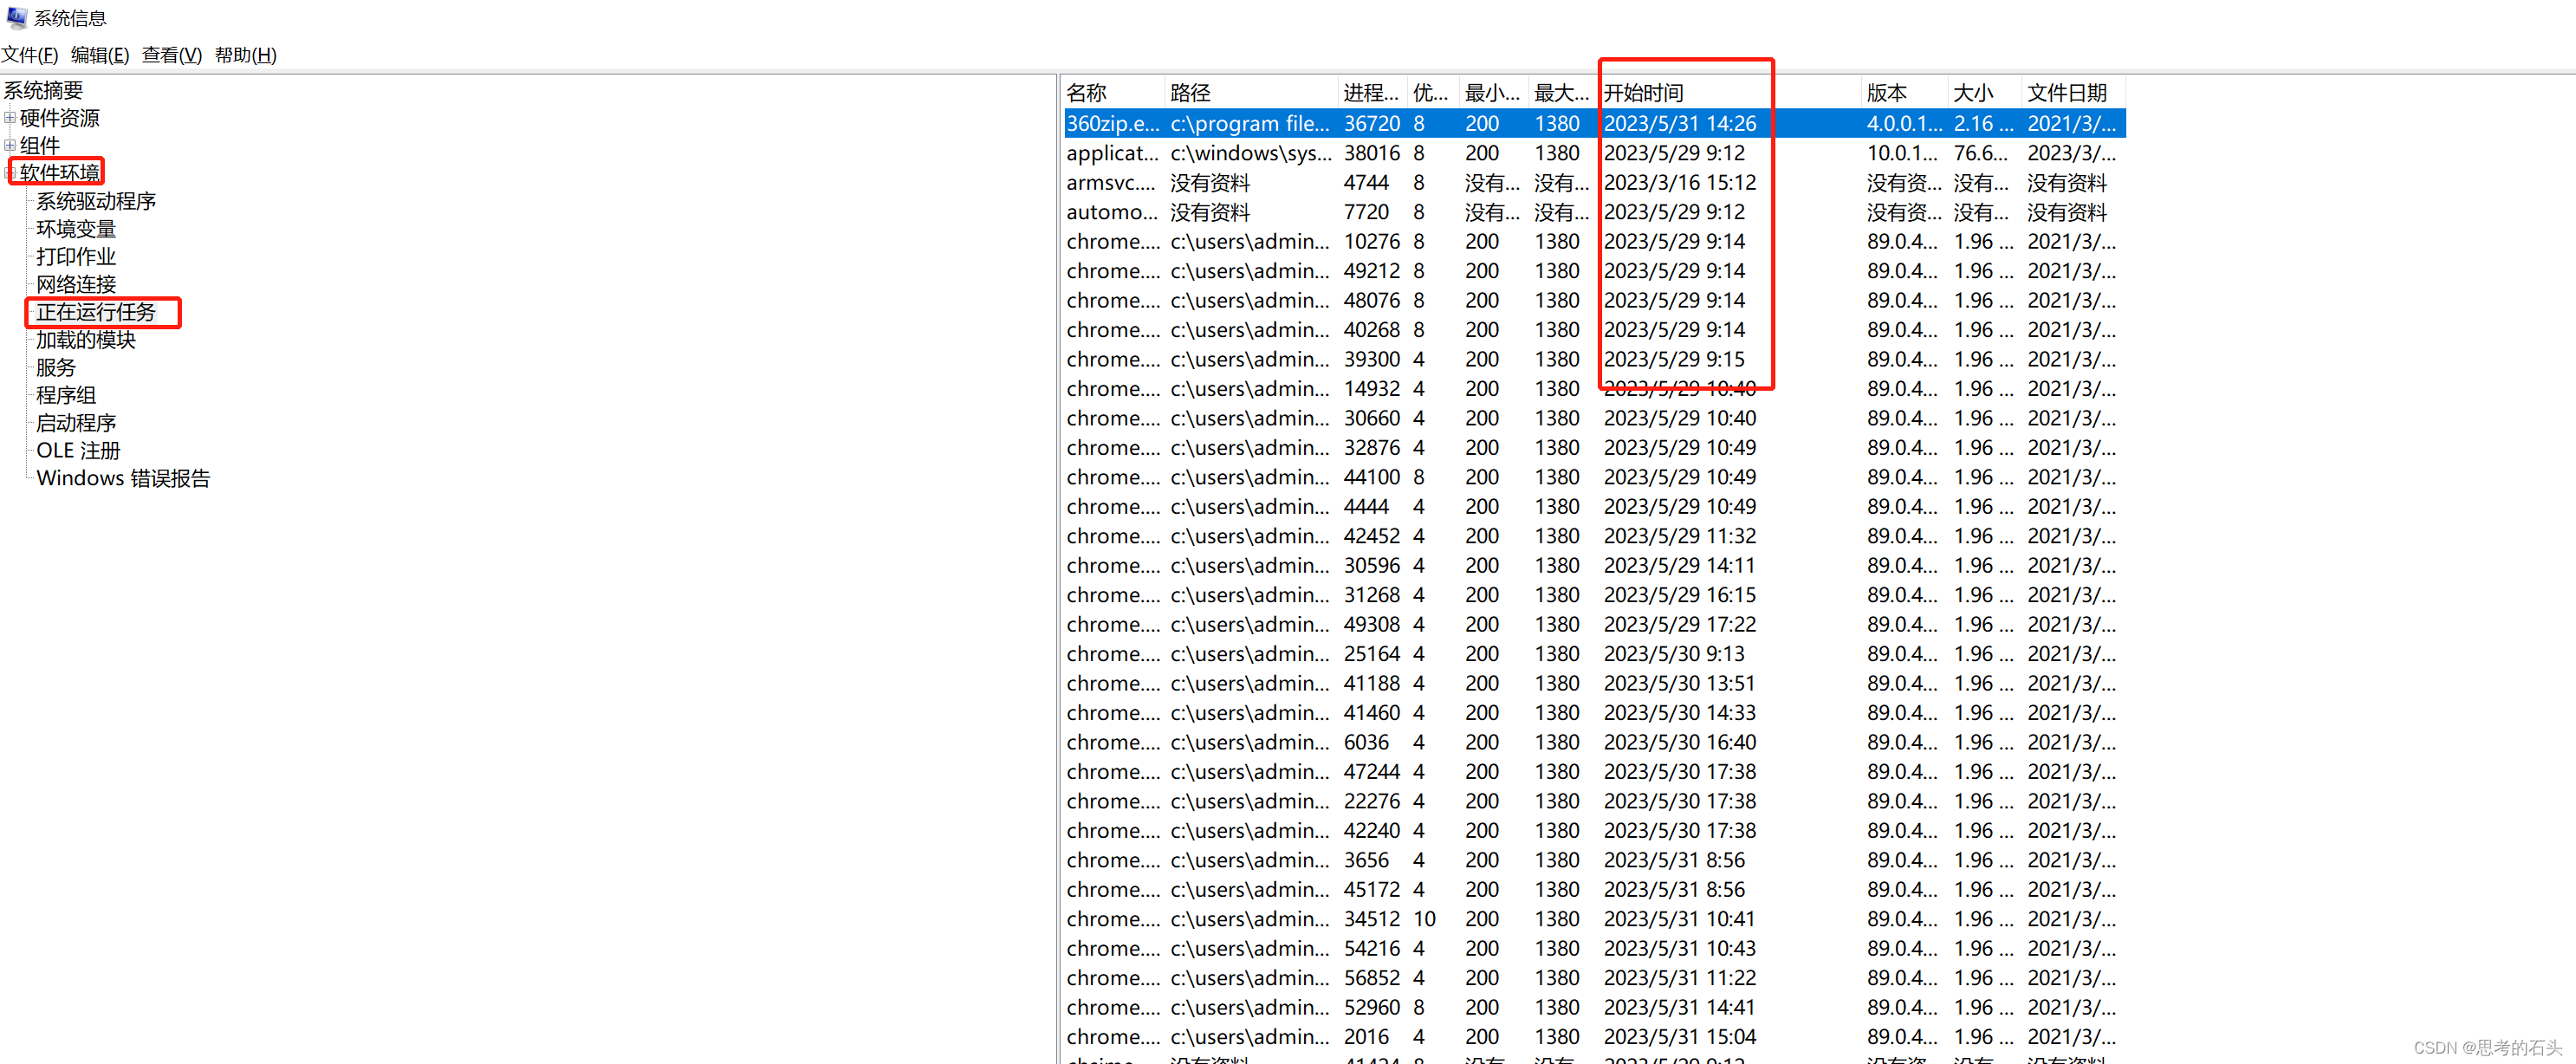Open the 文件(F) menu
Viewport: 2576px width, 1064px height.
pos(30,55)
